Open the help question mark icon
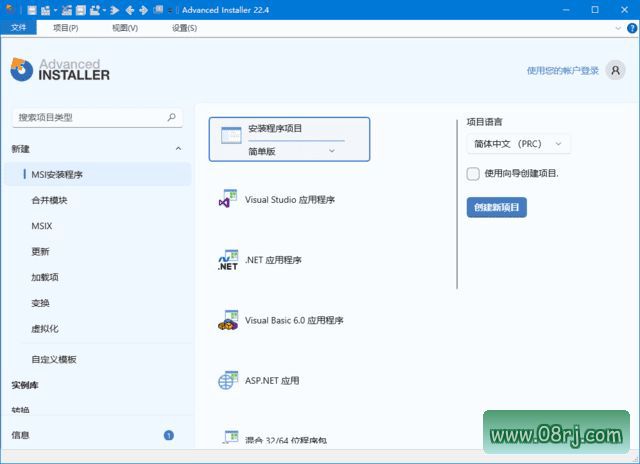 tap(632, 28)
